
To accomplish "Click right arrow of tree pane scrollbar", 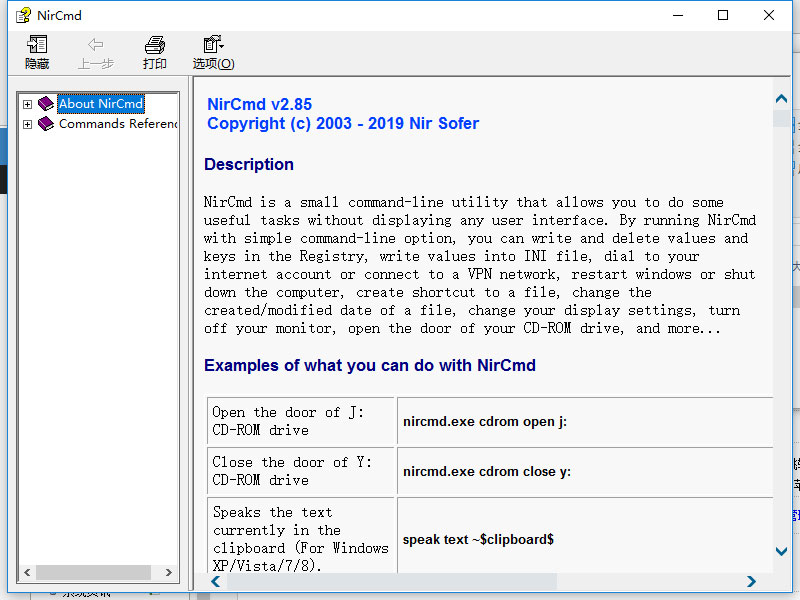I will (169, 573).
